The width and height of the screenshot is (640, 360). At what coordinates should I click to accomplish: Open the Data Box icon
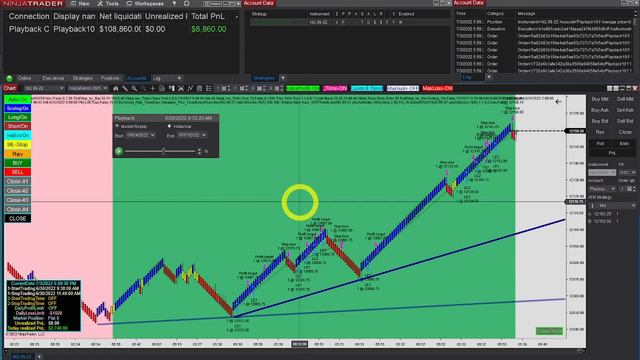[x=162, y=88]
